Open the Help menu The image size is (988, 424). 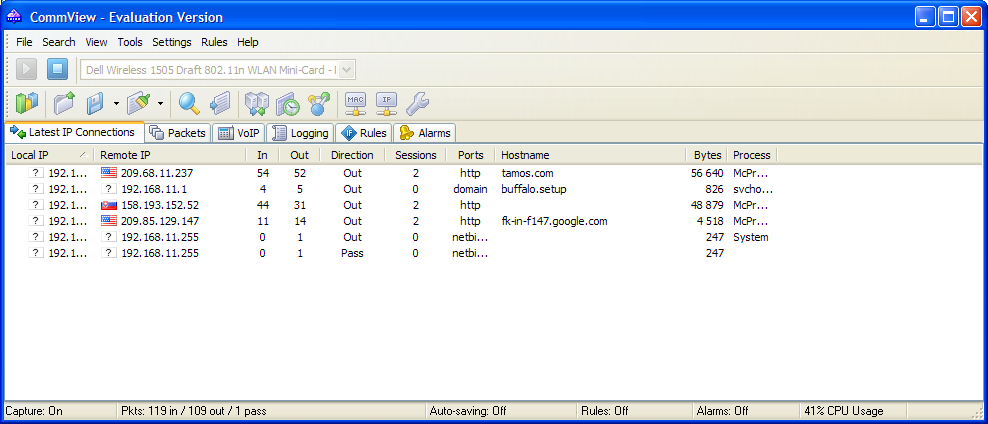248,42
